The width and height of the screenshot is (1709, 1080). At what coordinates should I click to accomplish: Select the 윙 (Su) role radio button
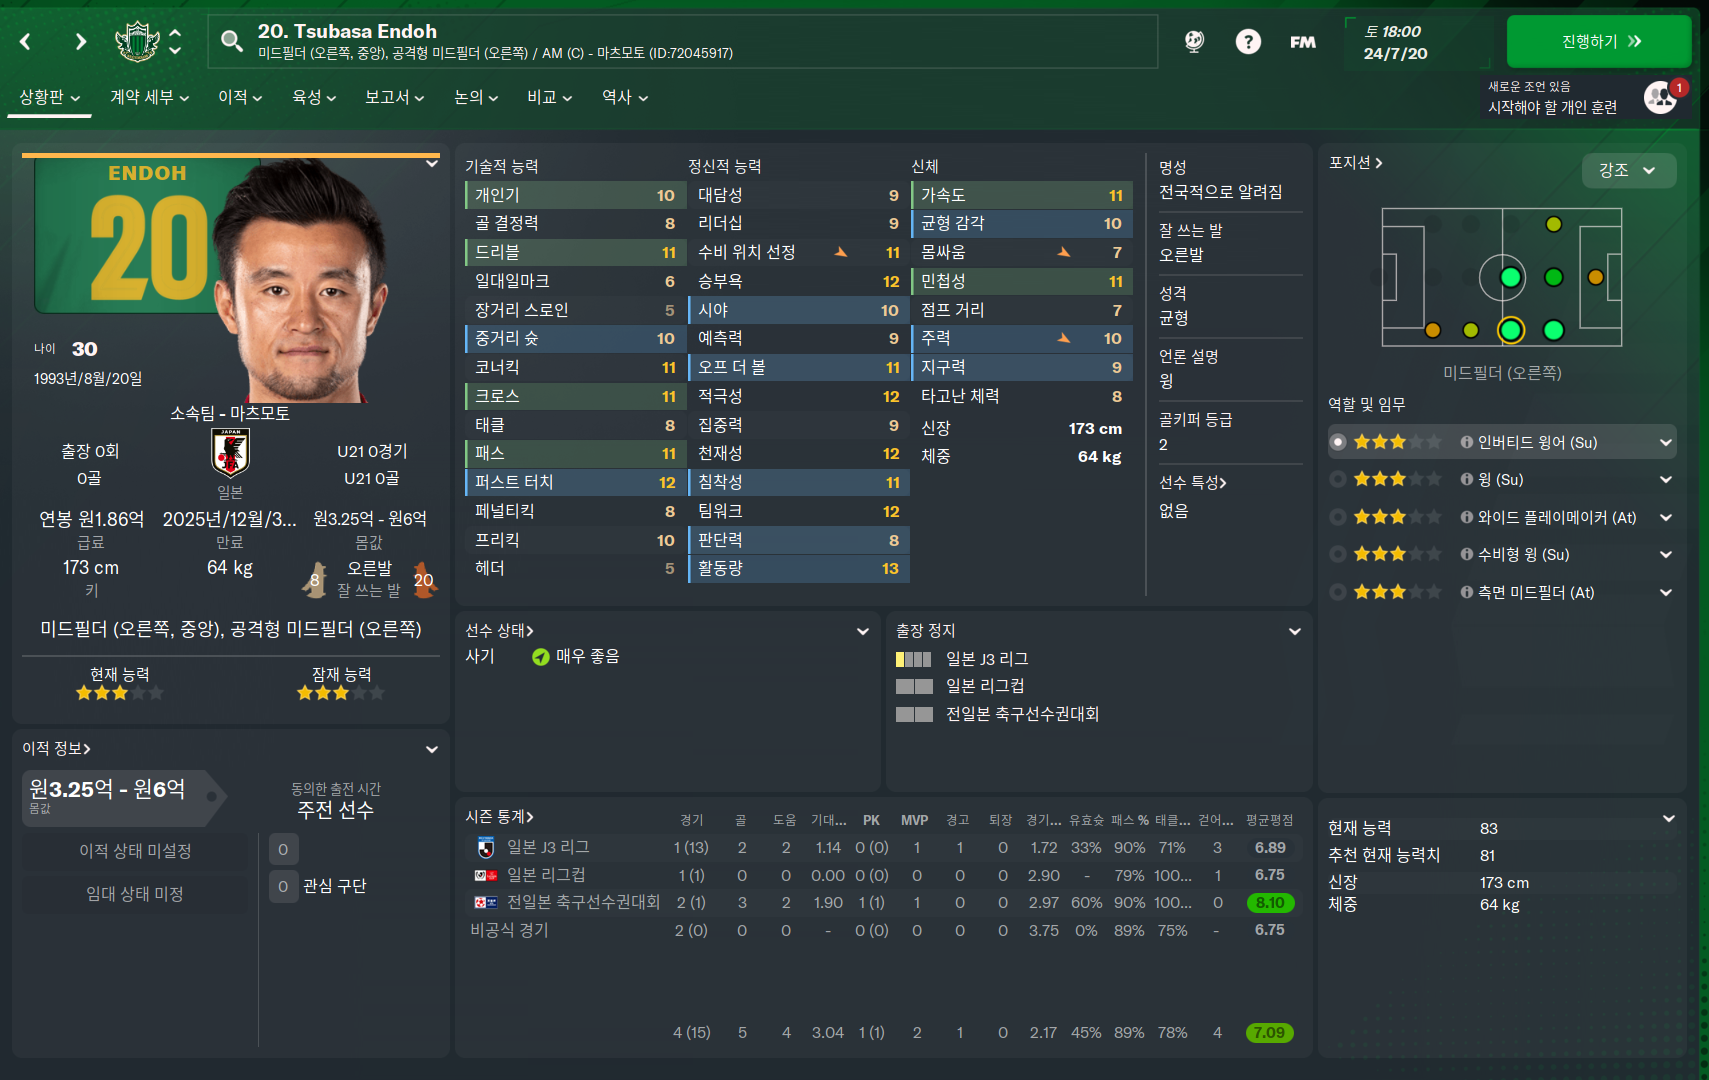tap(1338, 479)
